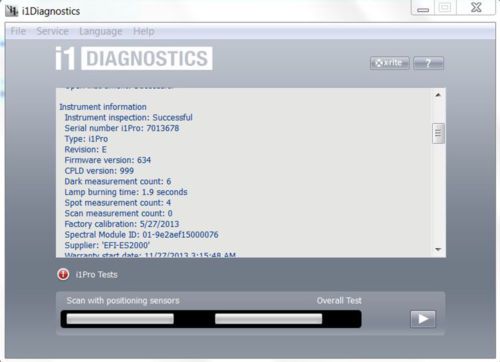Screen dimensions: 500x362
Task: Click the i1Diagnostics title bar app icon
Action: tap(12, 11)
